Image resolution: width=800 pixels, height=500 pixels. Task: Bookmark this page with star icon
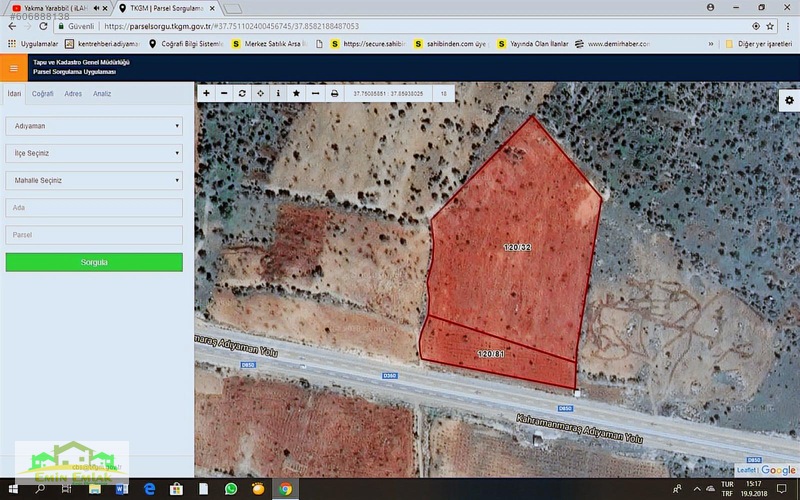(770, 26)
